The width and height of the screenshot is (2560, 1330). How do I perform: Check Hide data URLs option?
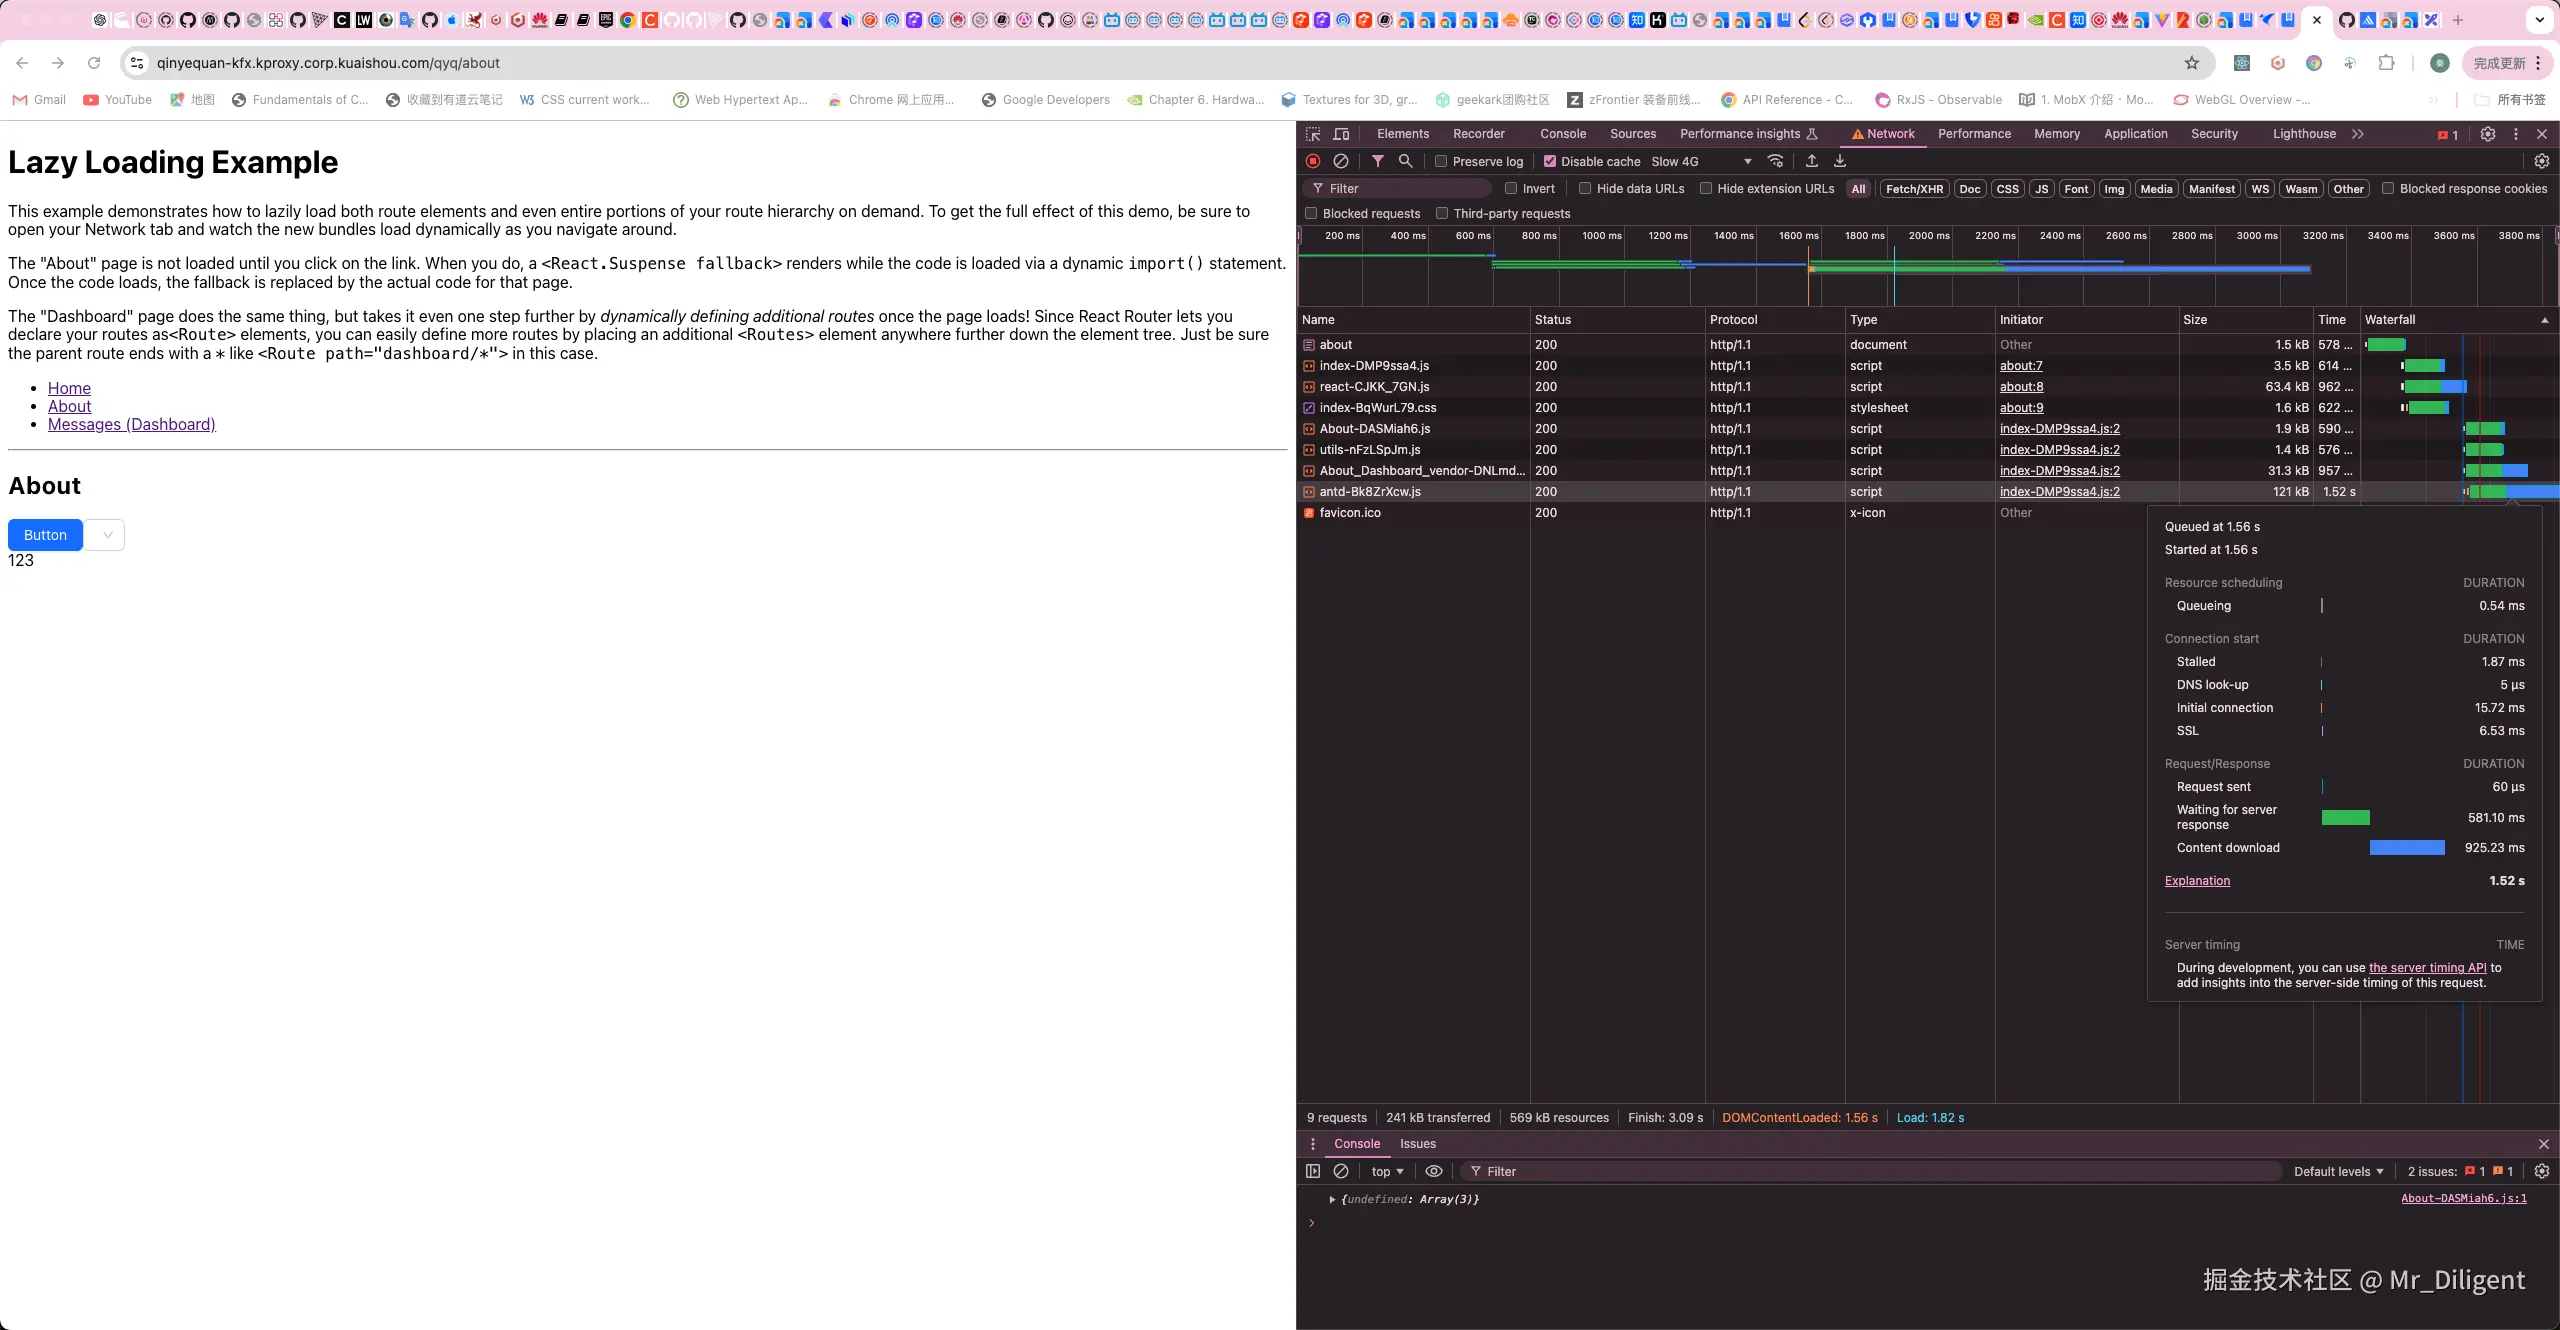coord(1585,188)
